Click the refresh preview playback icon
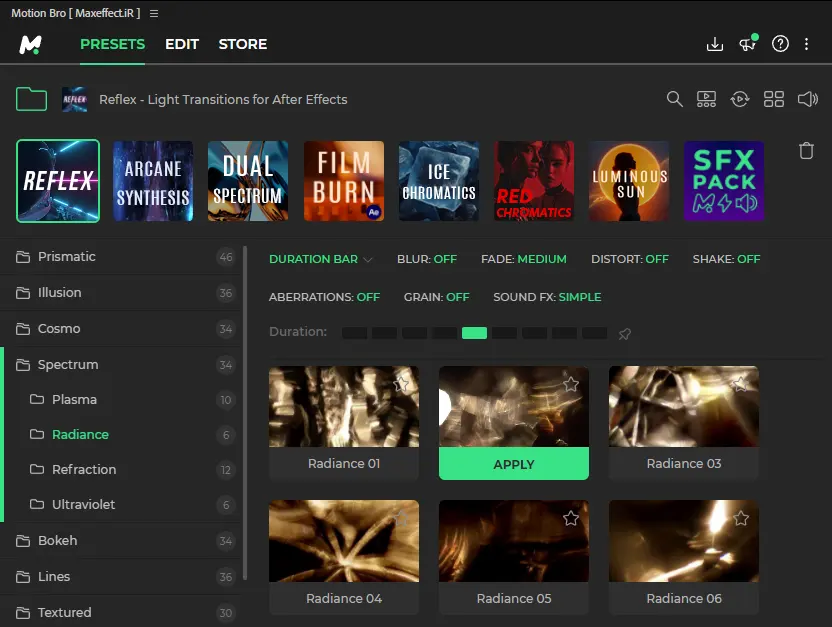The height and width of the screenshot is (627, 832). [740, 99]
